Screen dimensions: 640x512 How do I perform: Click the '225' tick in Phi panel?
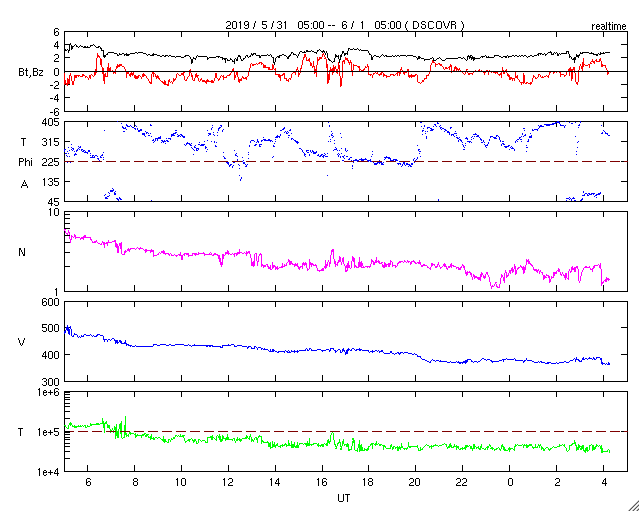coord(52,162)
